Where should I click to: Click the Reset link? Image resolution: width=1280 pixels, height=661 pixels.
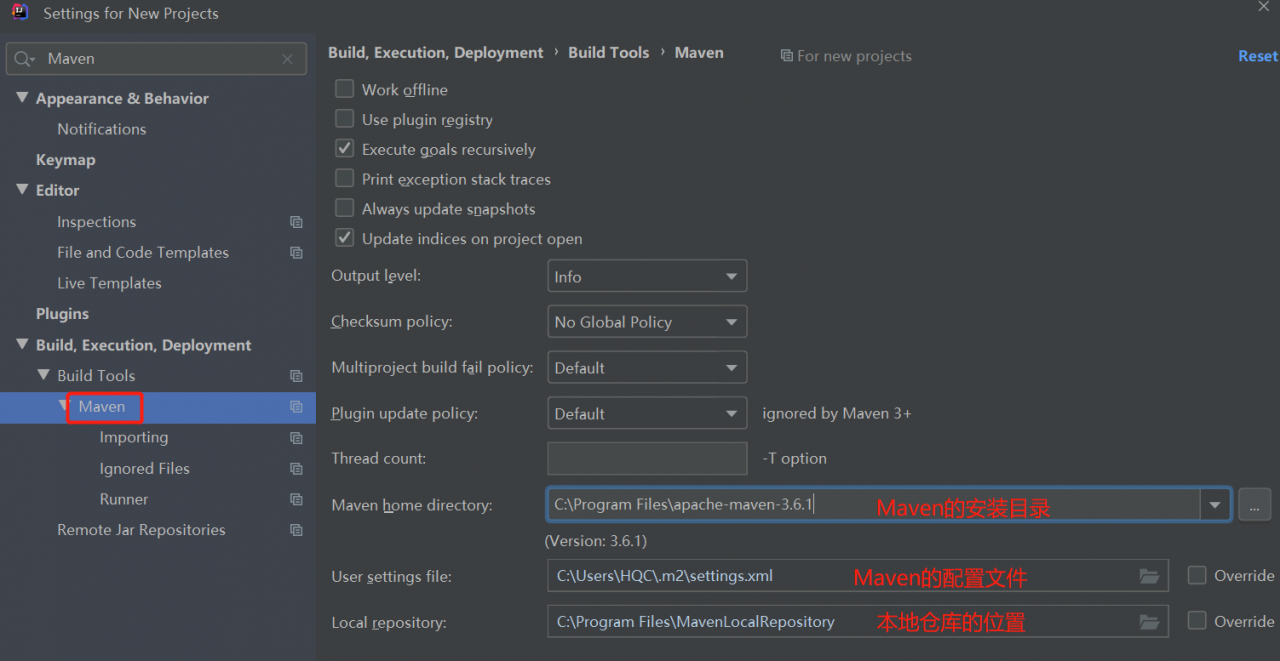click(x=1258, y=56)
